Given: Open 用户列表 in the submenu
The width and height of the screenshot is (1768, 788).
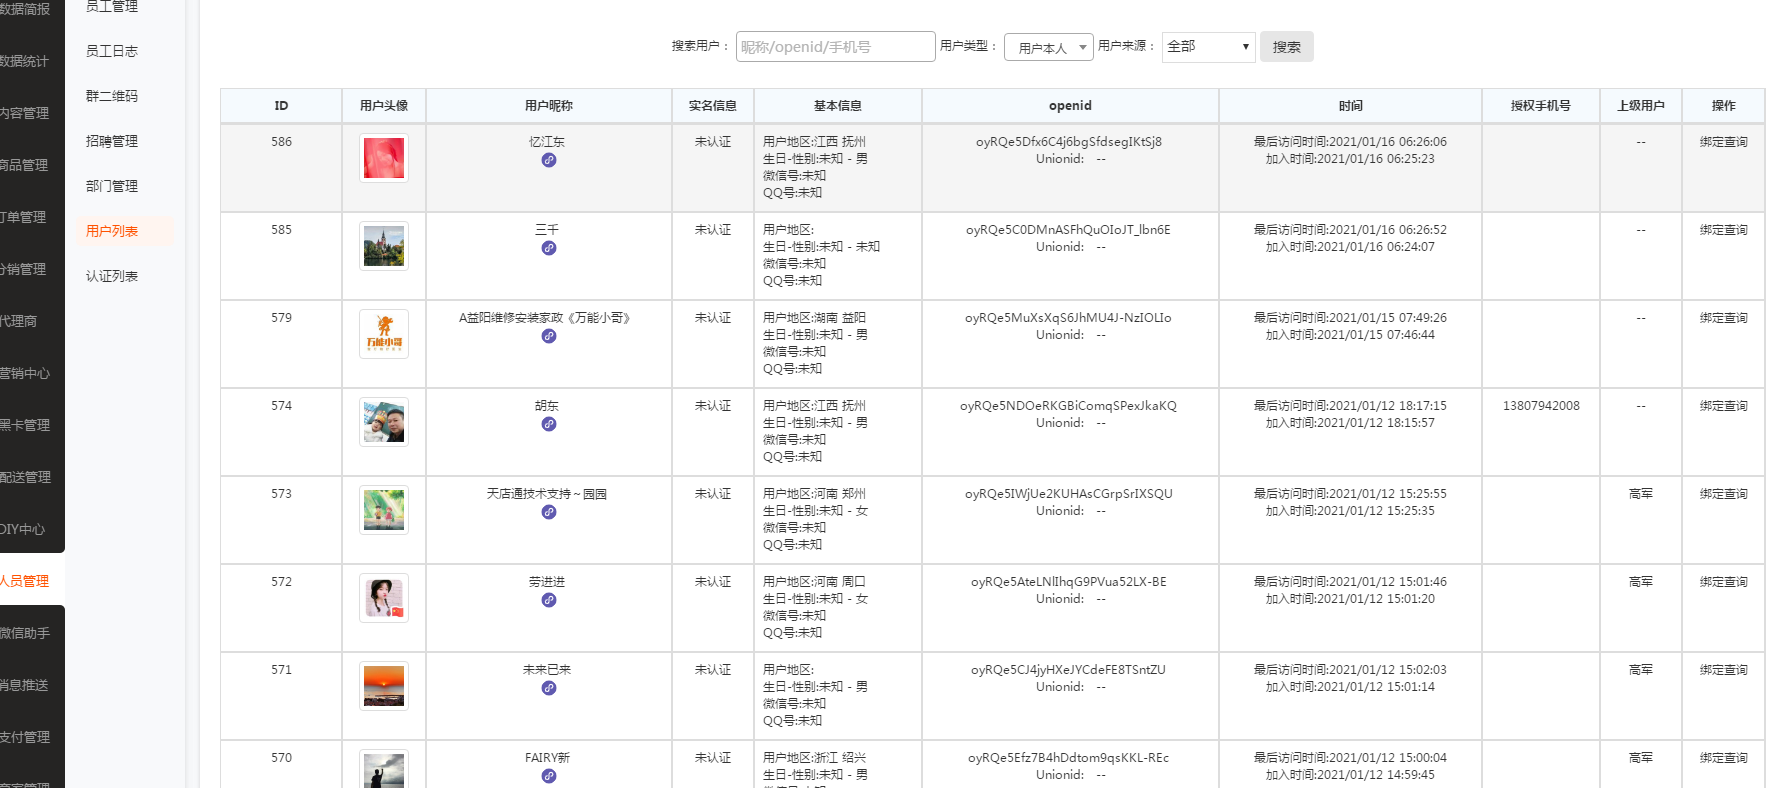Looking at the screenshot, I should pos(112,231).
